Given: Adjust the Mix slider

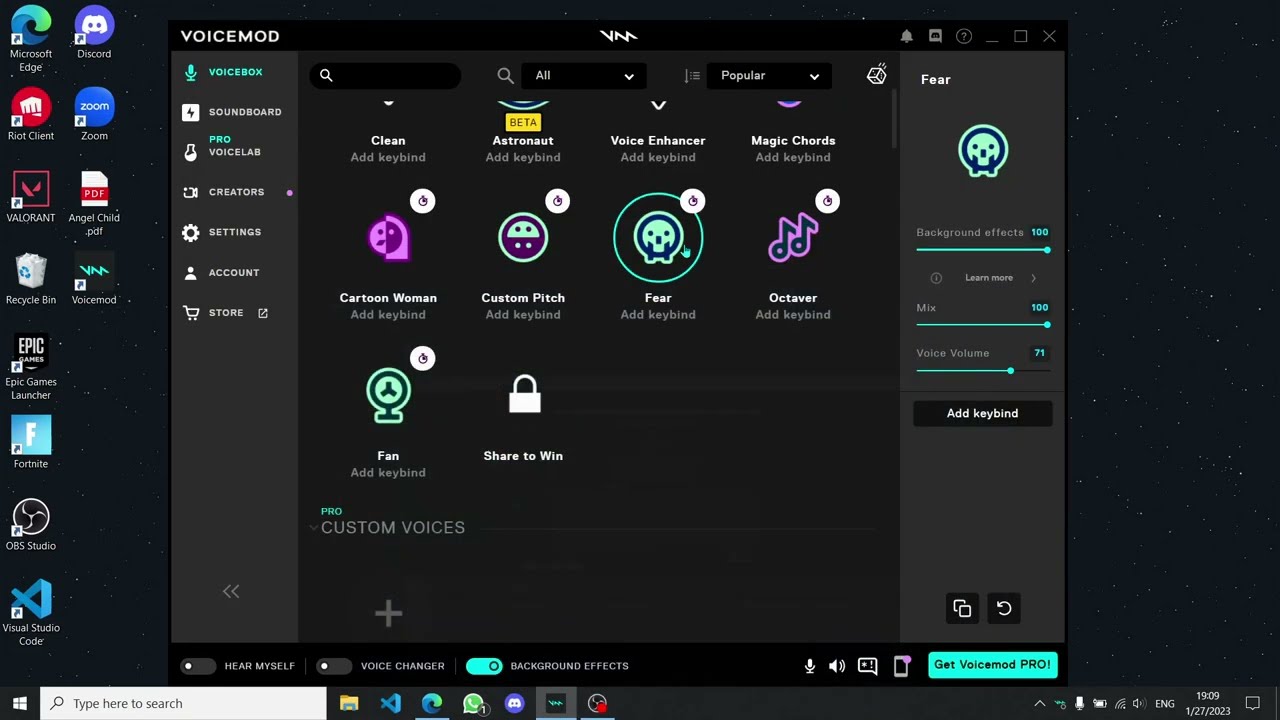Looking at the screenshot, I should coord(983,325).
